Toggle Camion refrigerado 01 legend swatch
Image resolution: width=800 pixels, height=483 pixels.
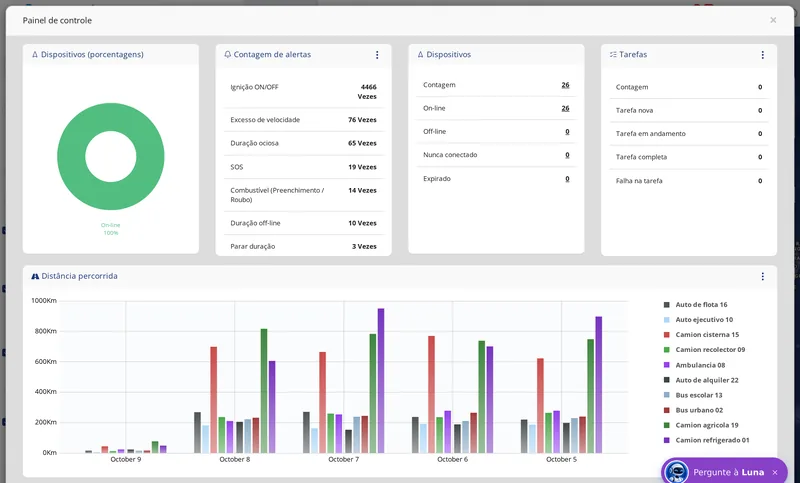pos(666,440)
